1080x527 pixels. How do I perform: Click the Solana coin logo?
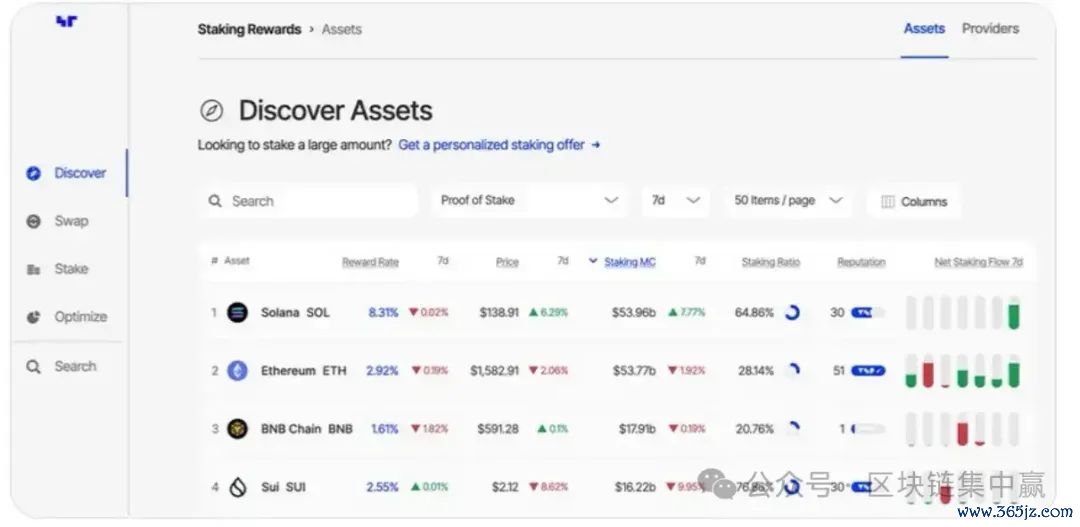[238, 313]
